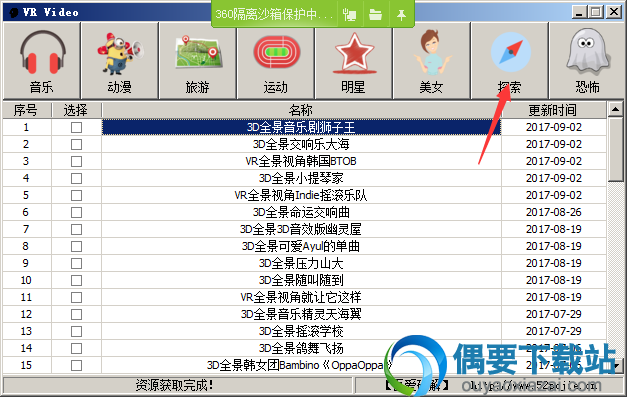This screenshot has height=397, width=627.
Task: Check the box for 3D全景交响乐大海
Action: (76, 144)
